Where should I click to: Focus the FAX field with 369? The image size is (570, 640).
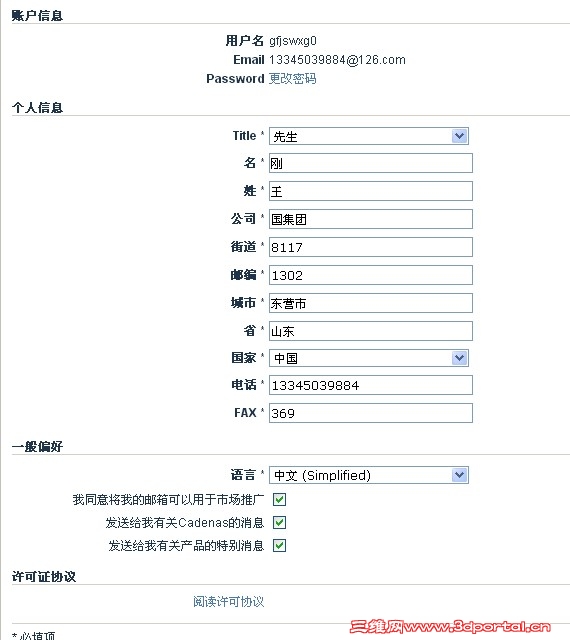point(371,413)
